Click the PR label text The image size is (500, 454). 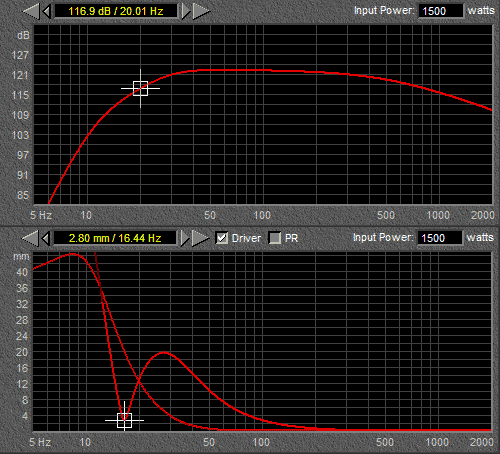coord(291,238)
